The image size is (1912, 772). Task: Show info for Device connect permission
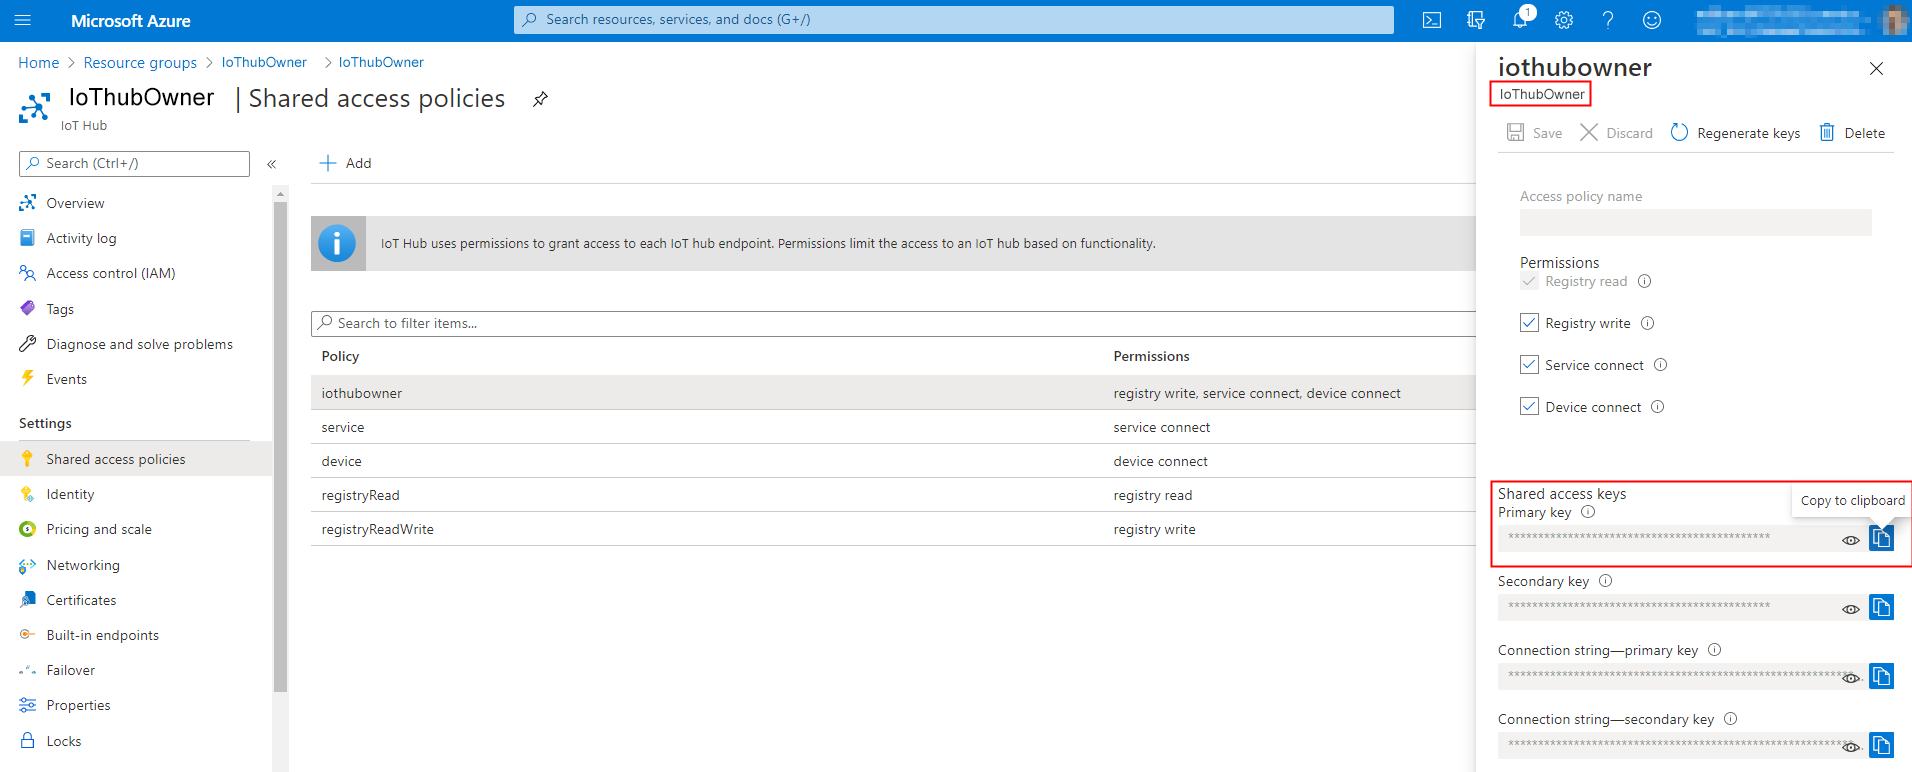(x=1658, y=407)
